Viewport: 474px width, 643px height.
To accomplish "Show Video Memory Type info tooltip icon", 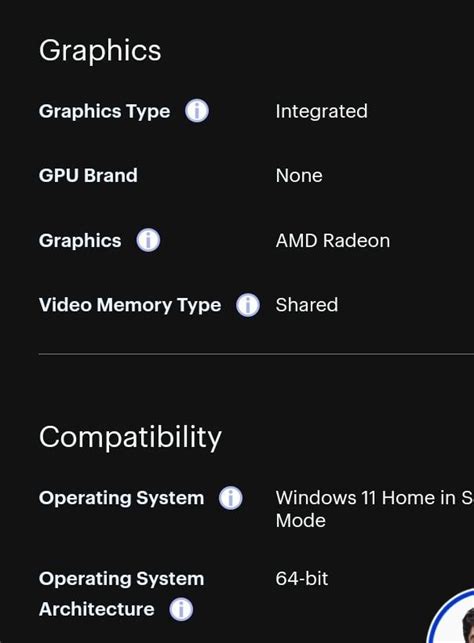I will tap(248, 305).
